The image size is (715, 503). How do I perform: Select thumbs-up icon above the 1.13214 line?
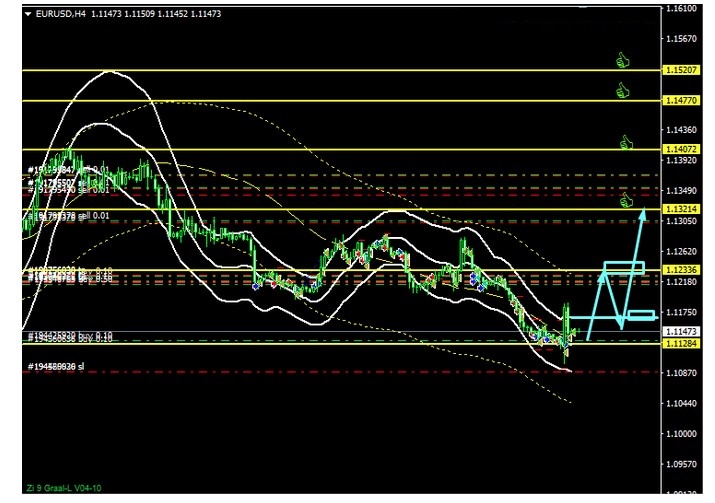click(x=628, y=200)
